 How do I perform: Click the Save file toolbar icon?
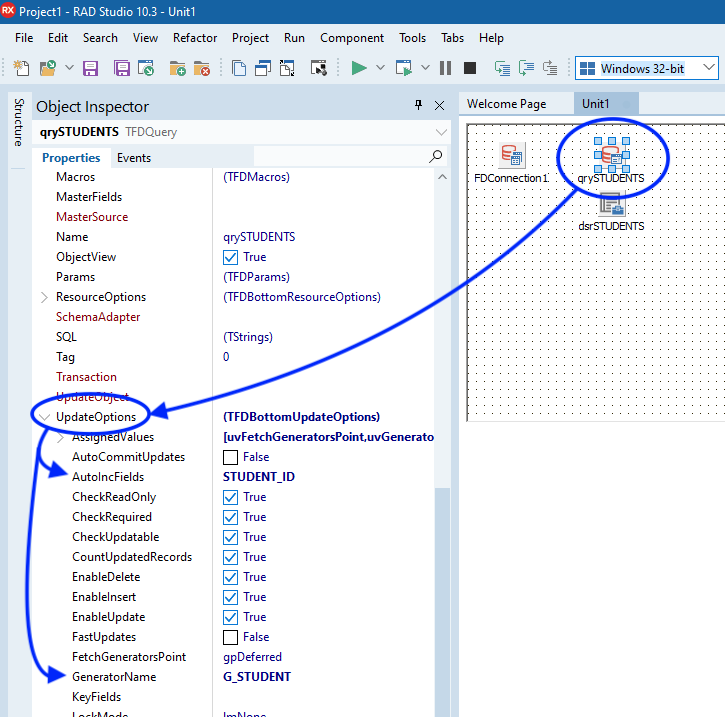[x=90, y=68]
